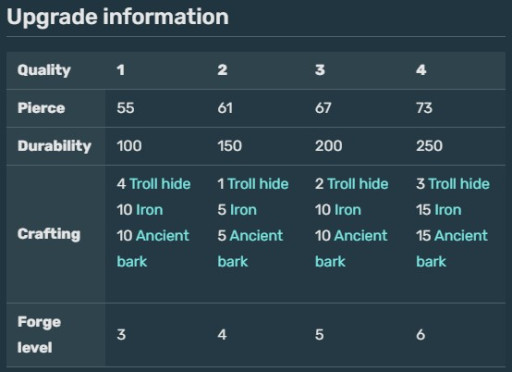512x372 pixels.
Task: Follow Ancient bark link under quality 4
Action: 452,248
